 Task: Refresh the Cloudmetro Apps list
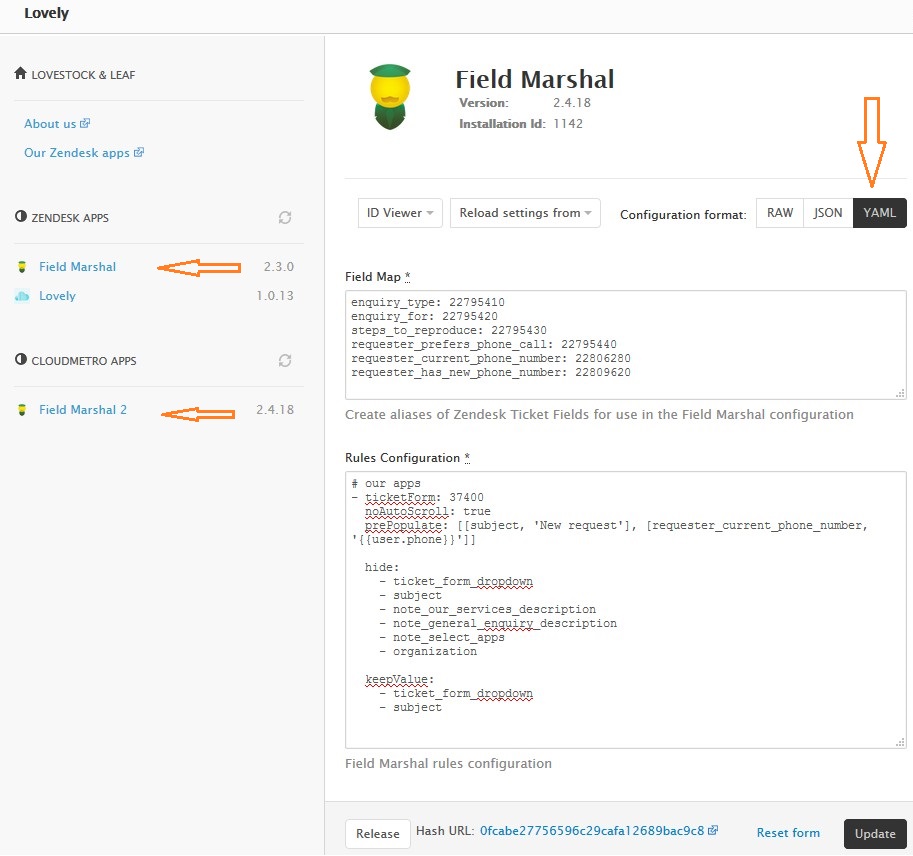[285, 360]
